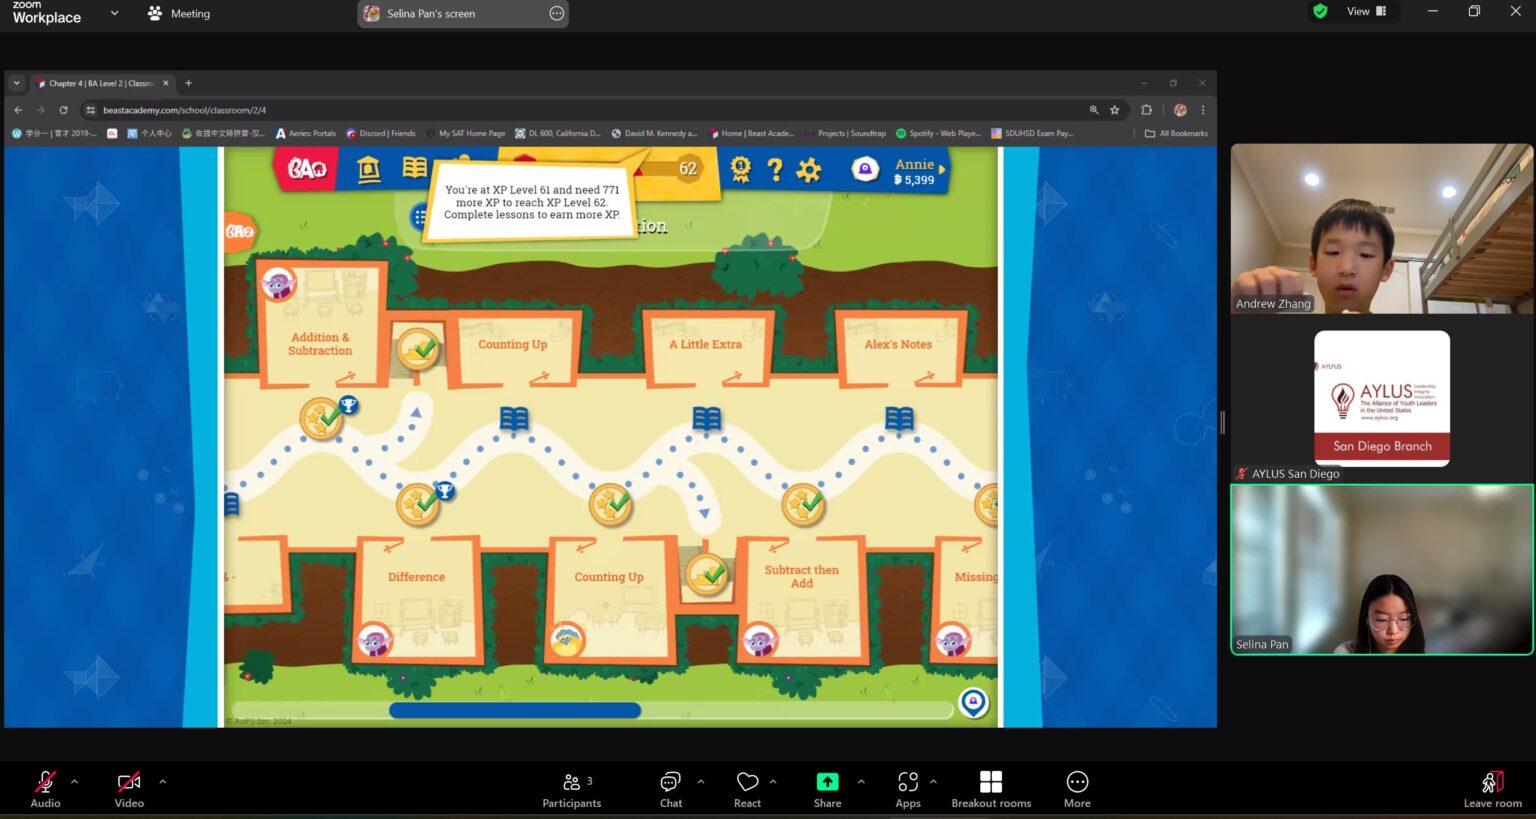Click the yellow bird avatar in bottom Counting Up

pos(568,640)
